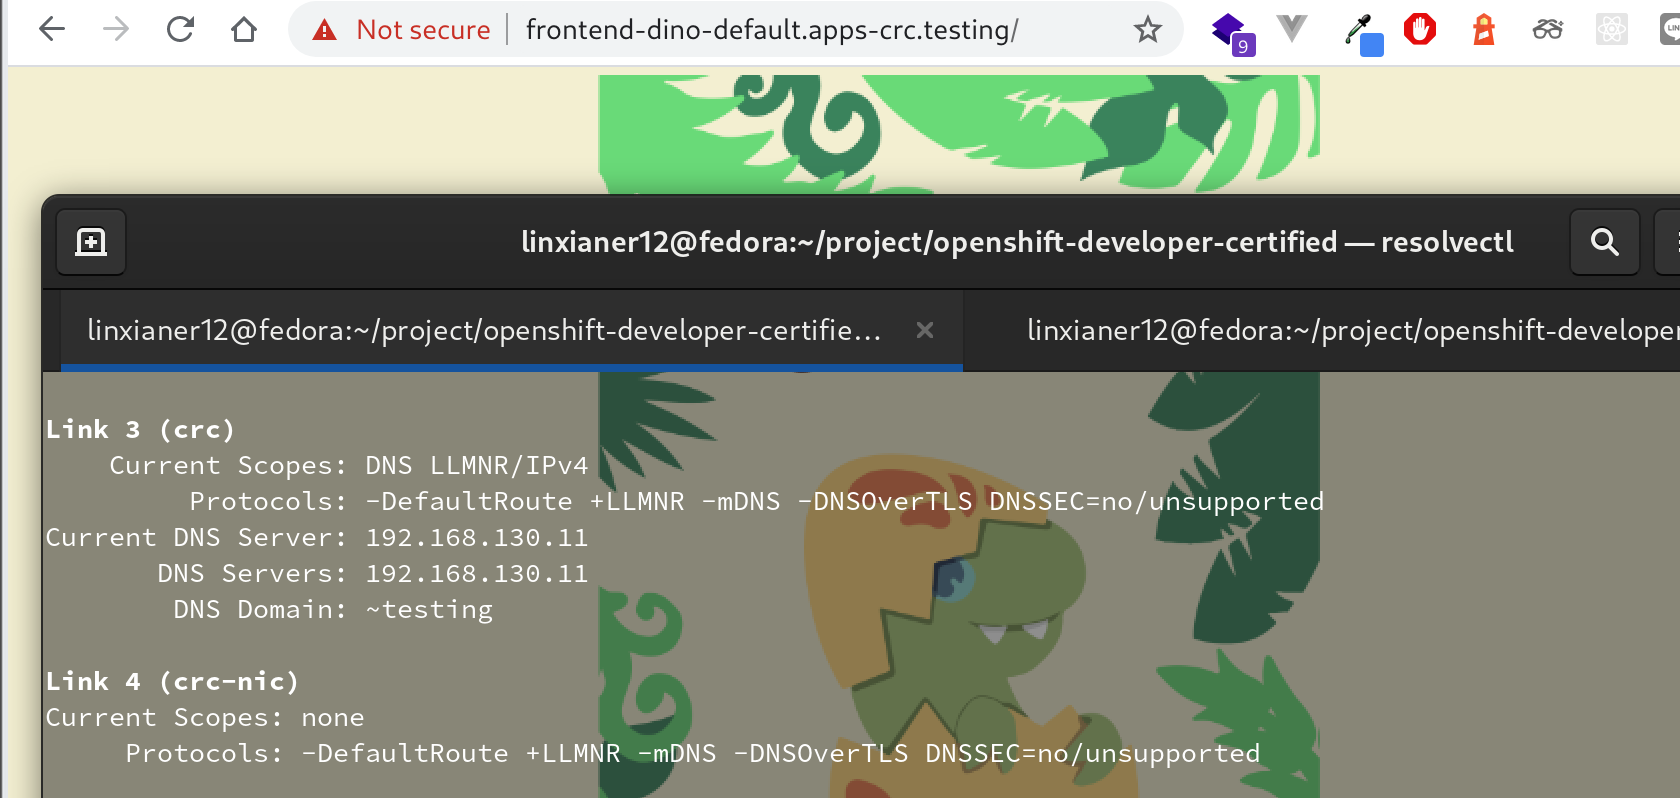Reload the frontend-dino page
Viewport: 1680px width, 798px height.
[180, 30]
